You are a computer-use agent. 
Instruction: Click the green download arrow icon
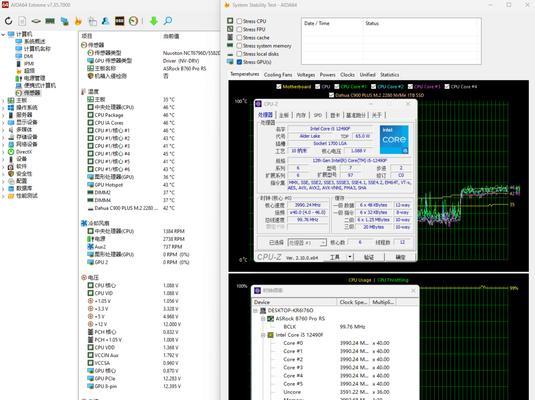(x=154, y=21)
